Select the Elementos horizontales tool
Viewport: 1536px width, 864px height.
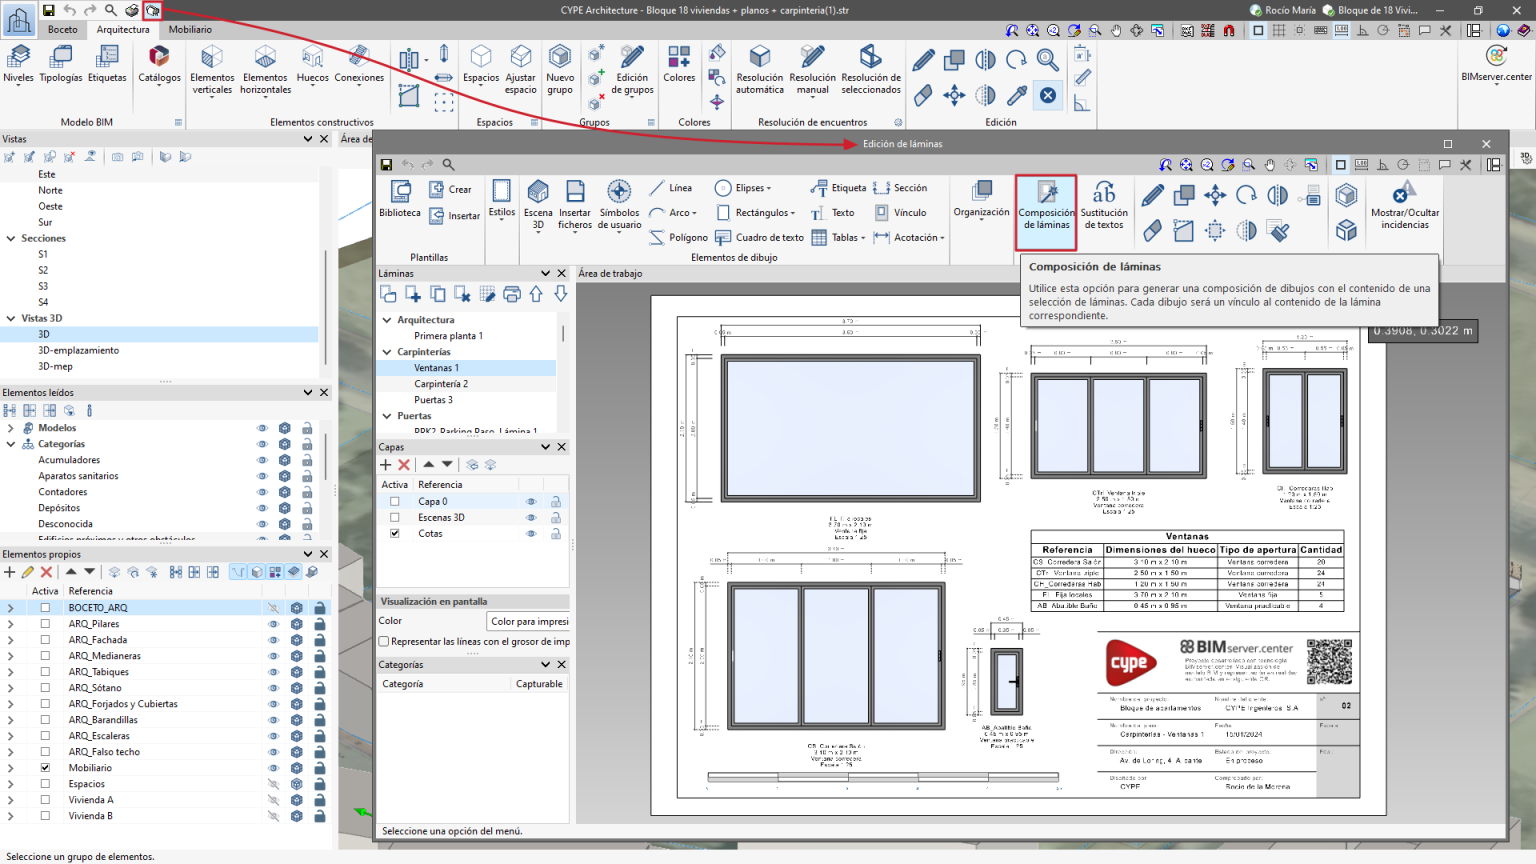265,70
